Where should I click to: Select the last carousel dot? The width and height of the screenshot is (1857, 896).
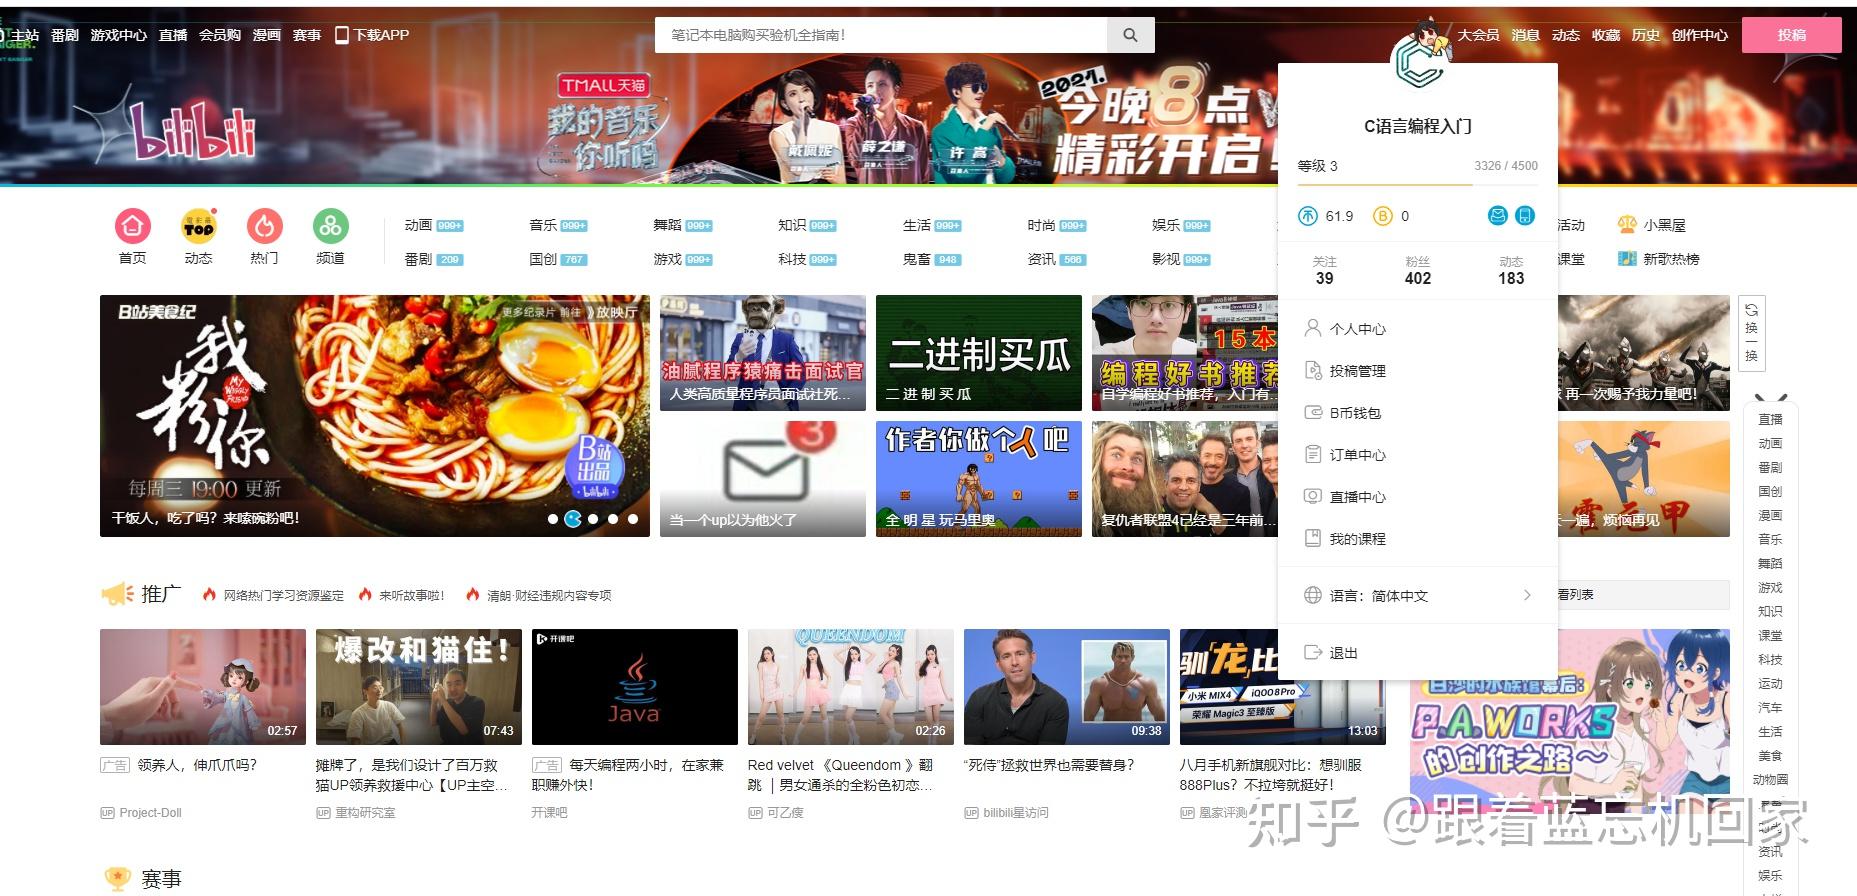coord(633,519)
